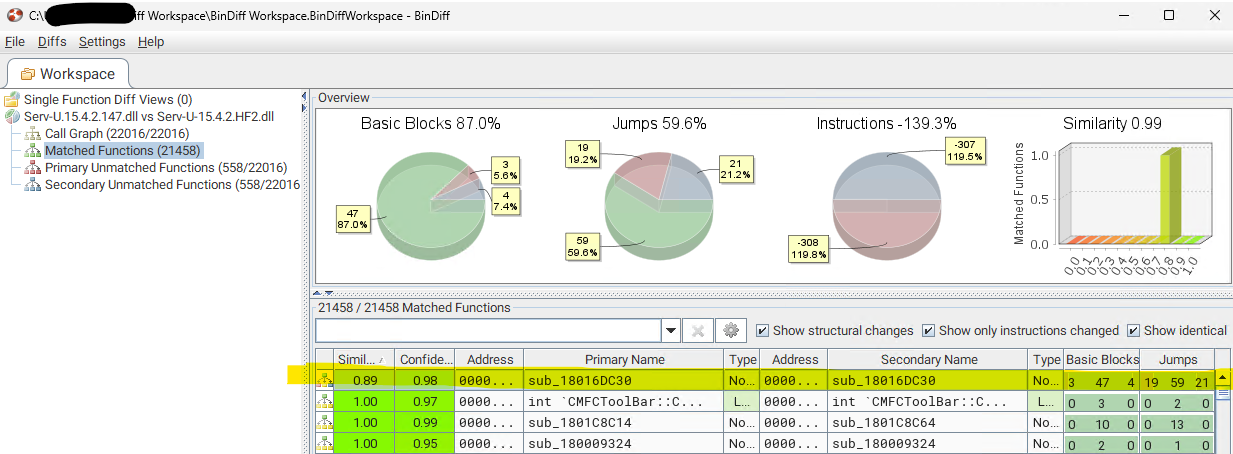Switch to the Workspace tab
1233x454 pixels.
[68, 74]
